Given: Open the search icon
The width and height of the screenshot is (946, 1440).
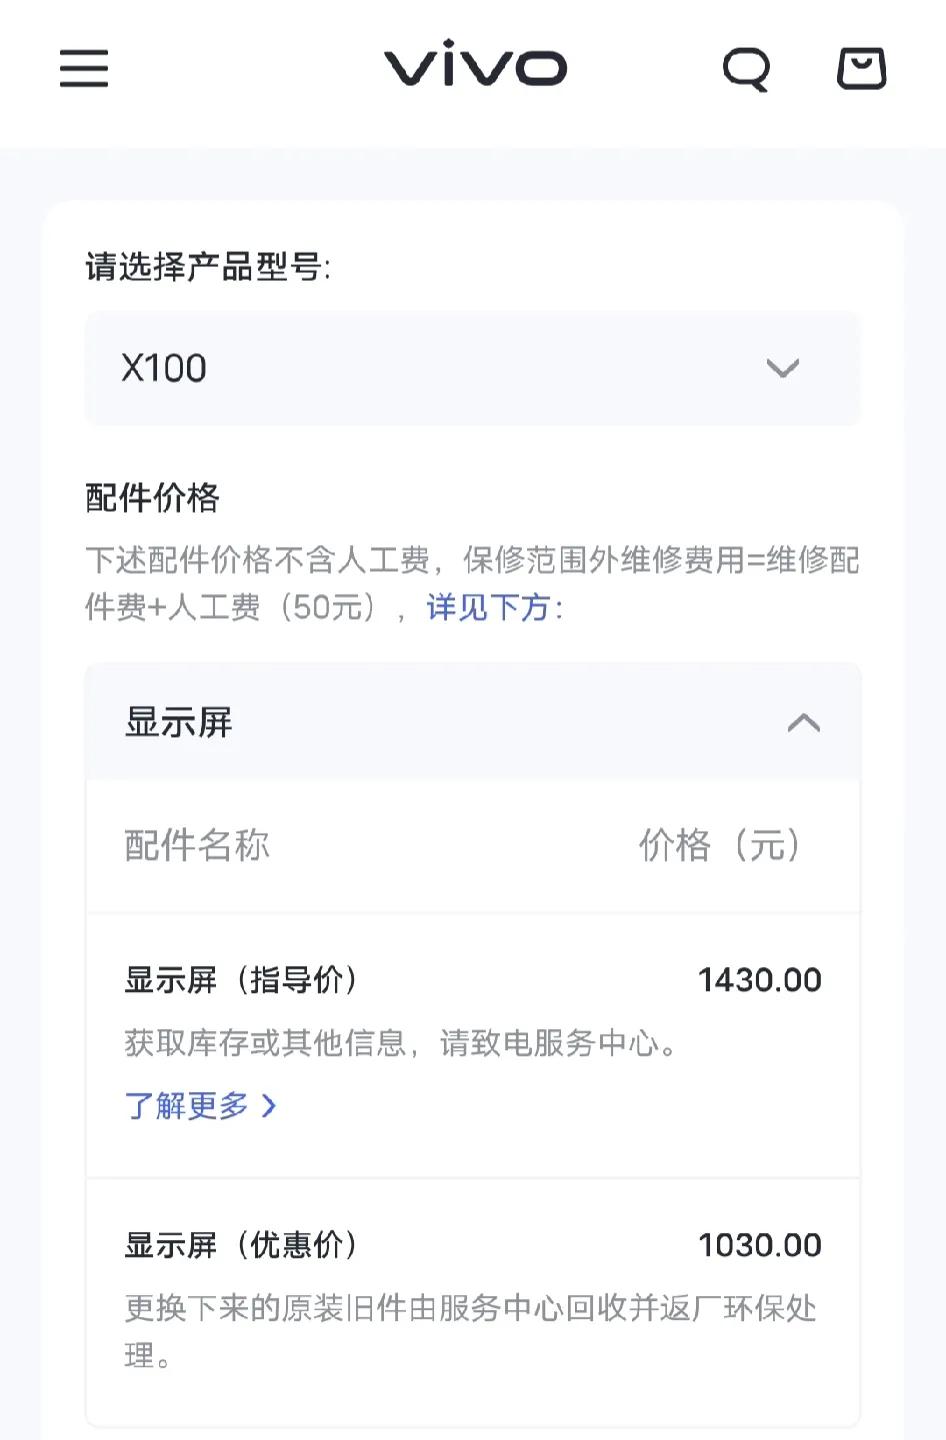Looking at the screenshot, I should (x=747, y=69).
